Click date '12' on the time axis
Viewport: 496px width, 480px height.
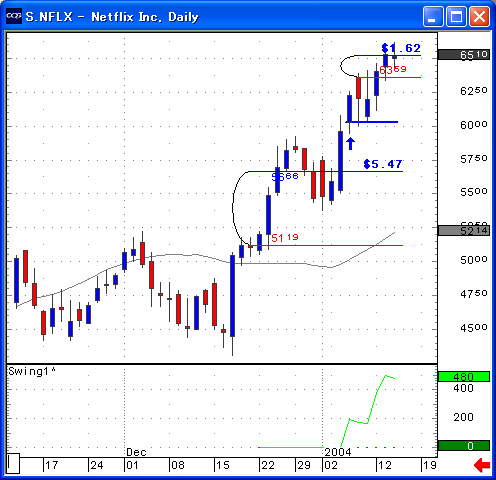[385, 465]
